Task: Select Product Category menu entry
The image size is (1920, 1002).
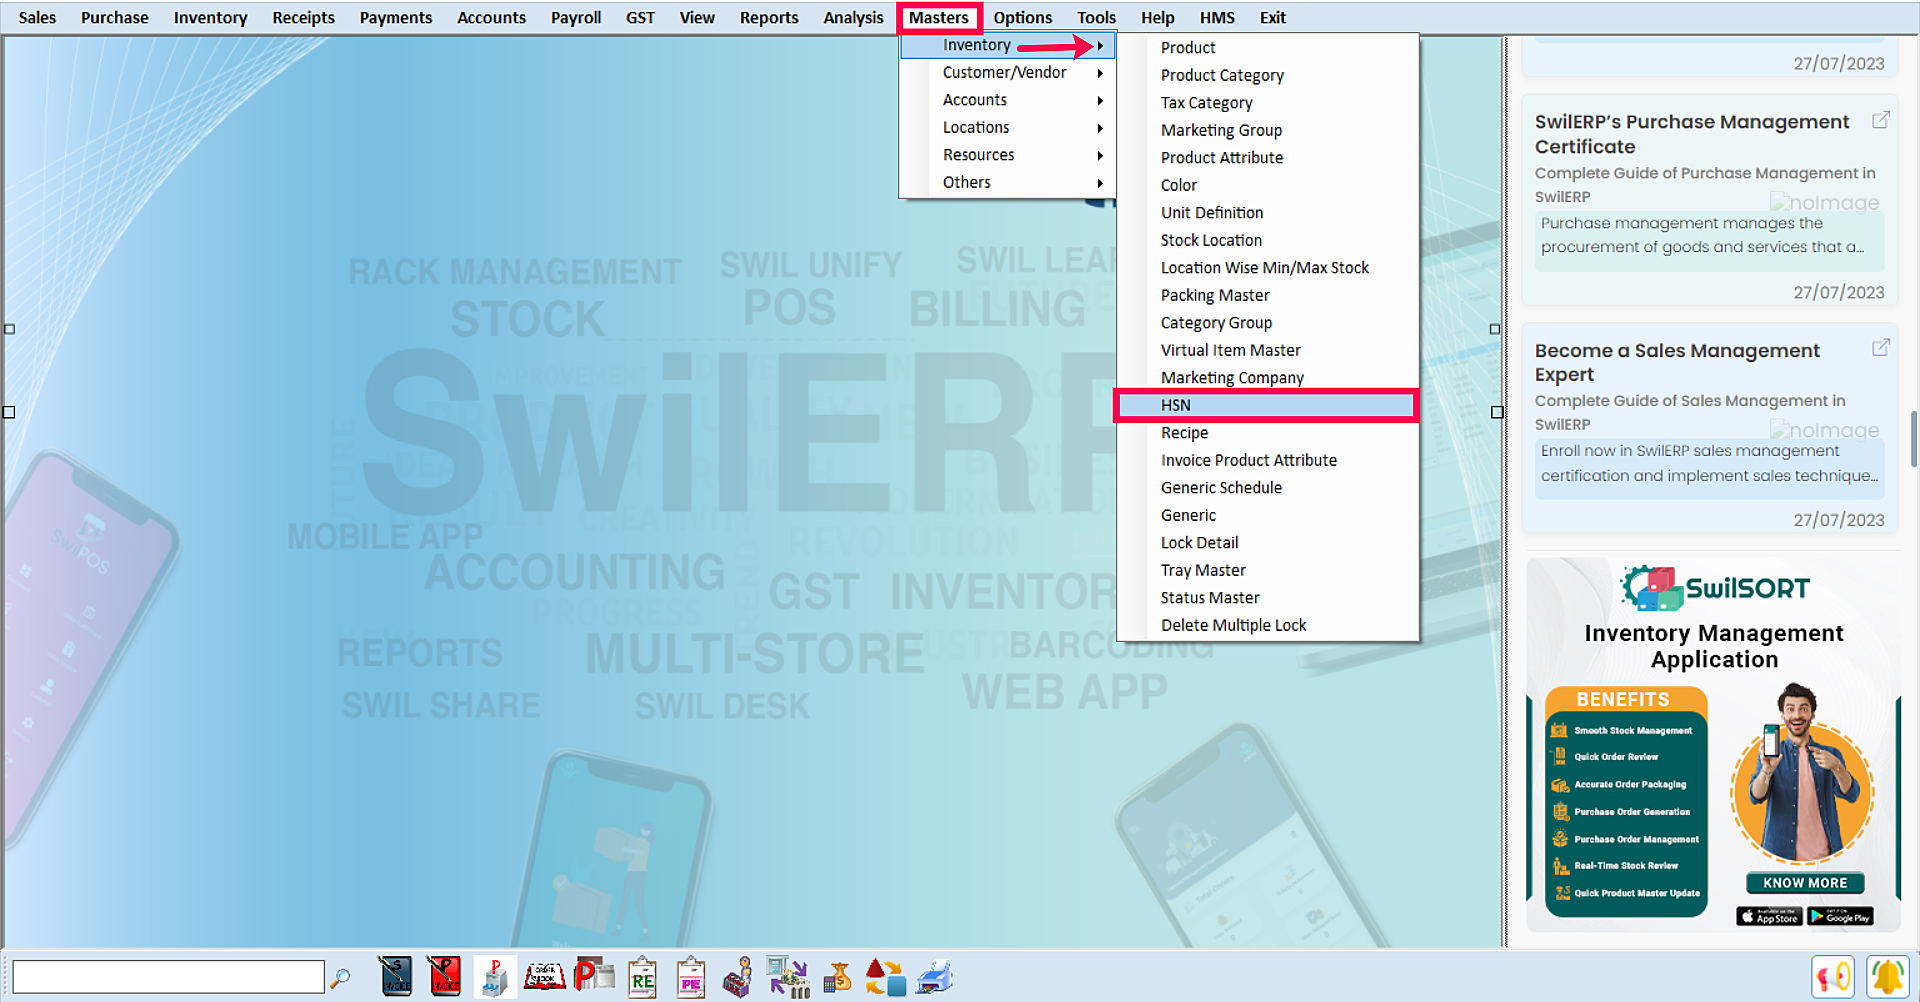Action: [x=1266, y=75]
